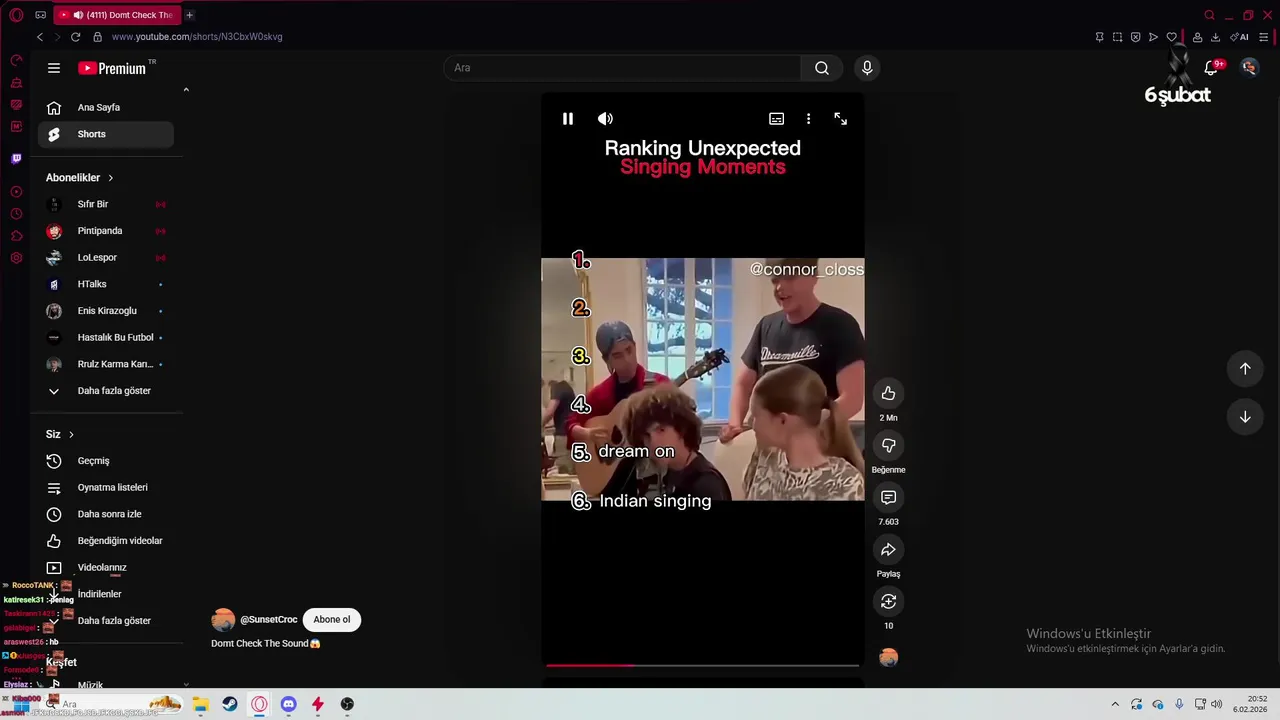
Task: Mute the Shorts video volume
Action: point(605,119)
